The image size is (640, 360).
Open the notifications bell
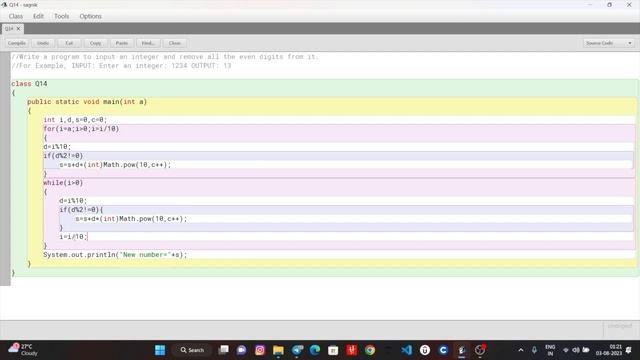click(x=629, y=350)
